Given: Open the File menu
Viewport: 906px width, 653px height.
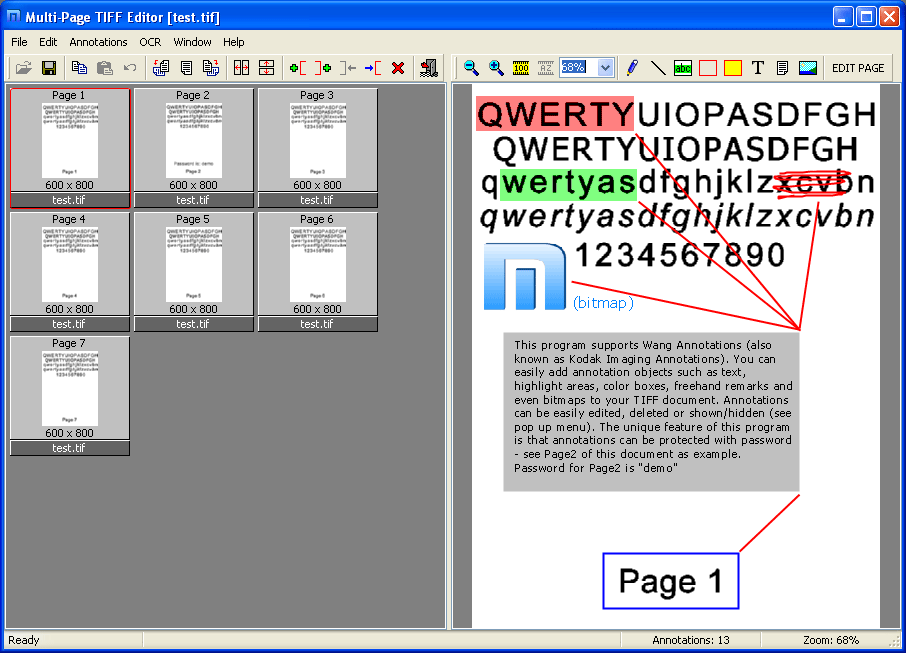Looking at the screenshot, I should [18, 42].
